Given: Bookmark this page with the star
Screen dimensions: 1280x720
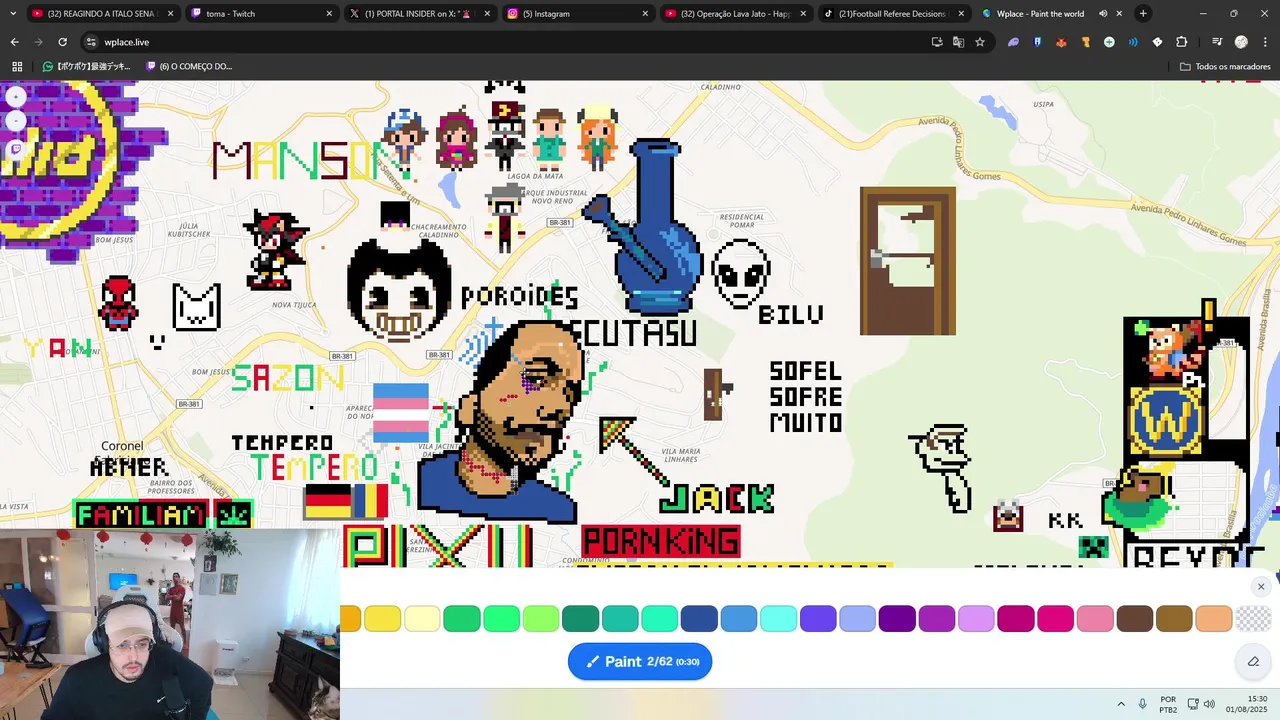Looking at the screenshot, I should click(980, 42).
